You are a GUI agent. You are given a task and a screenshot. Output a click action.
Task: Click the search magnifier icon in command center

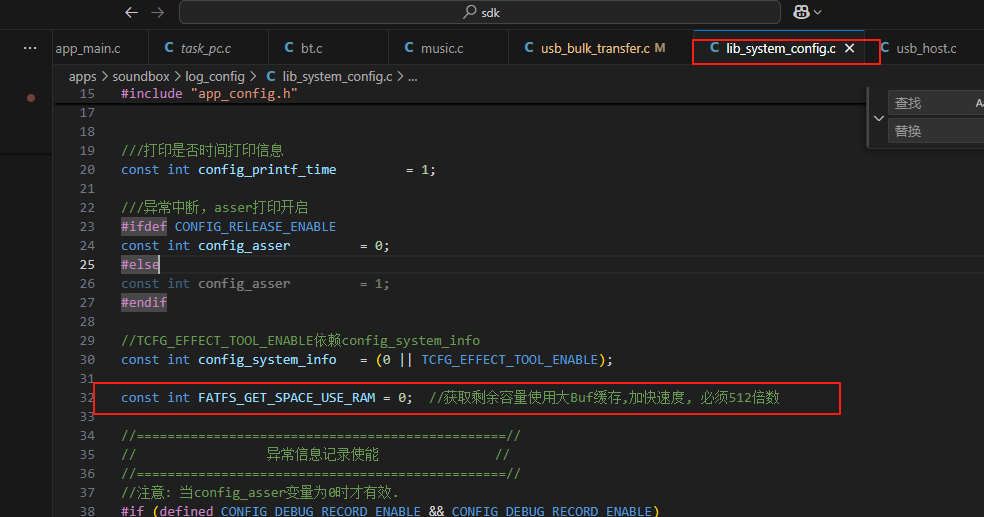pos(469,12)
